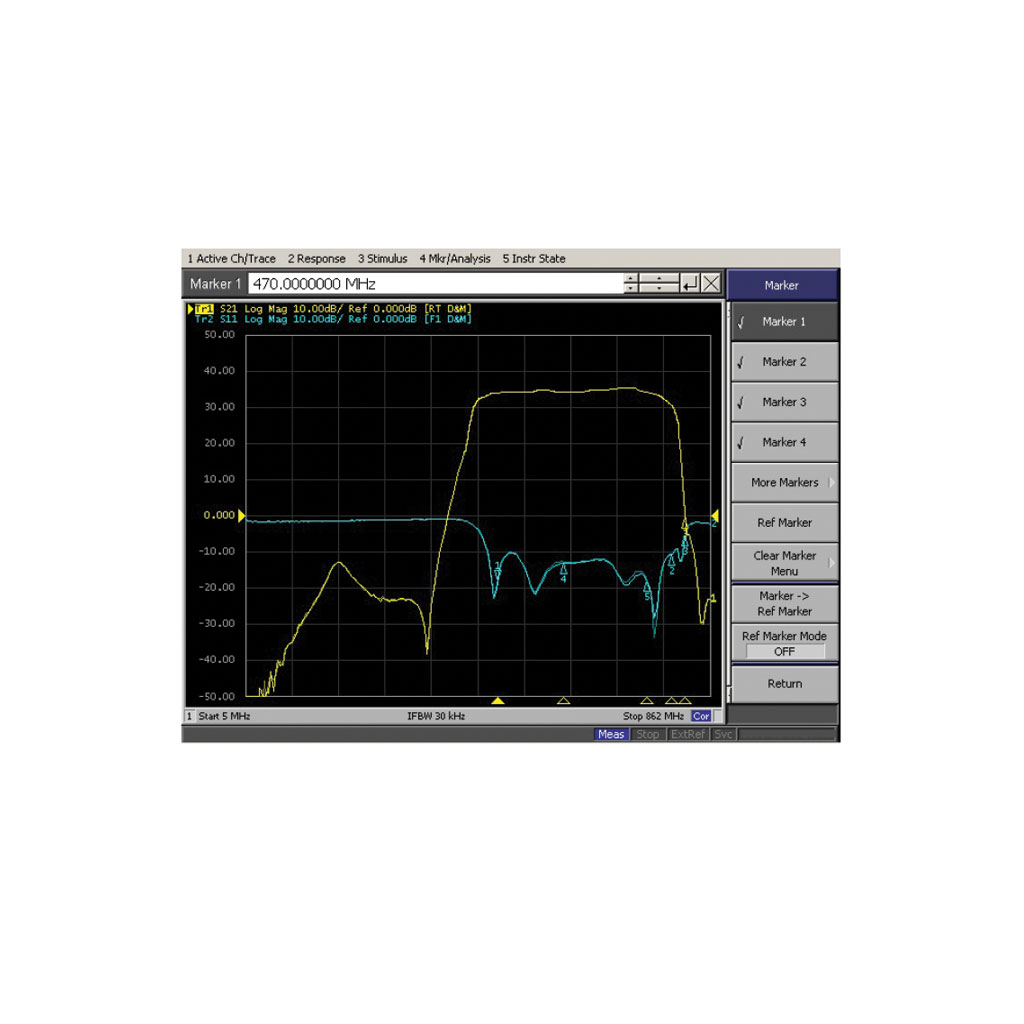Click the Marker 1 frequency input field
1024x1024 pixels.
point(436,284)
